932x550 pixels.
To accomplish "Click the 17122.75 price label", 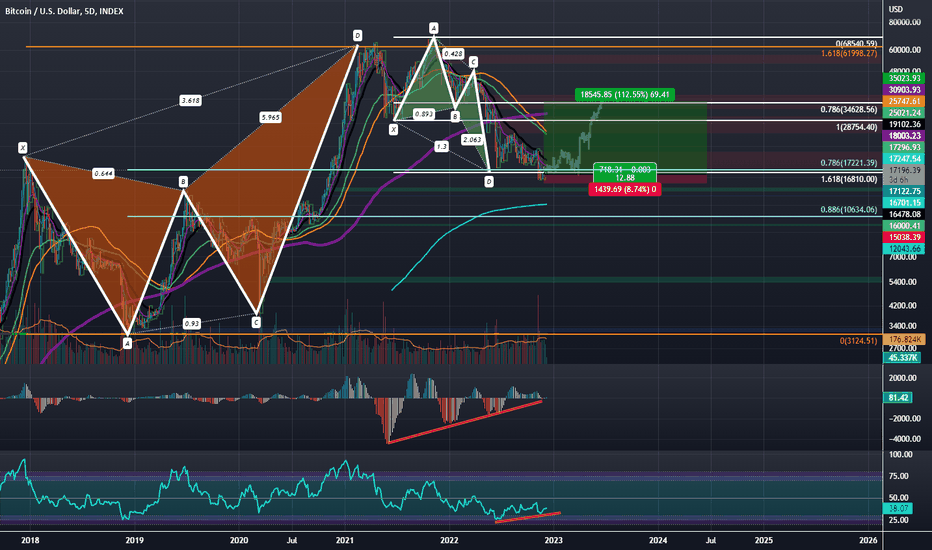I will pyautogui.click(x=904, y=191).
